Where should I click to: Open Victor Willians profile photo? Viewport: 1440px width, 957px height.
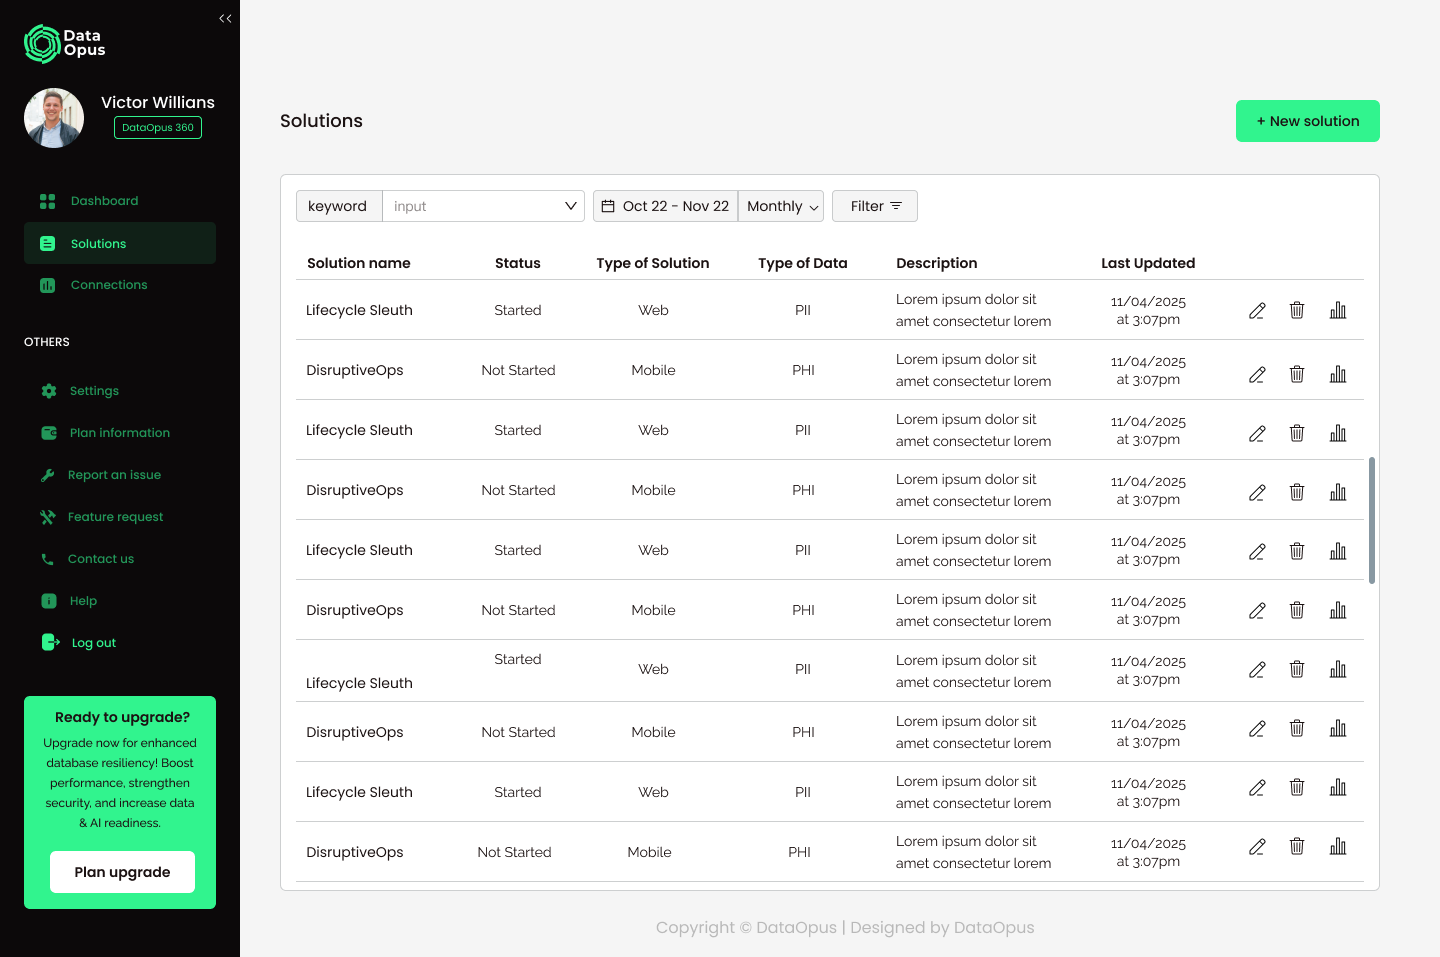pos(54,118)
